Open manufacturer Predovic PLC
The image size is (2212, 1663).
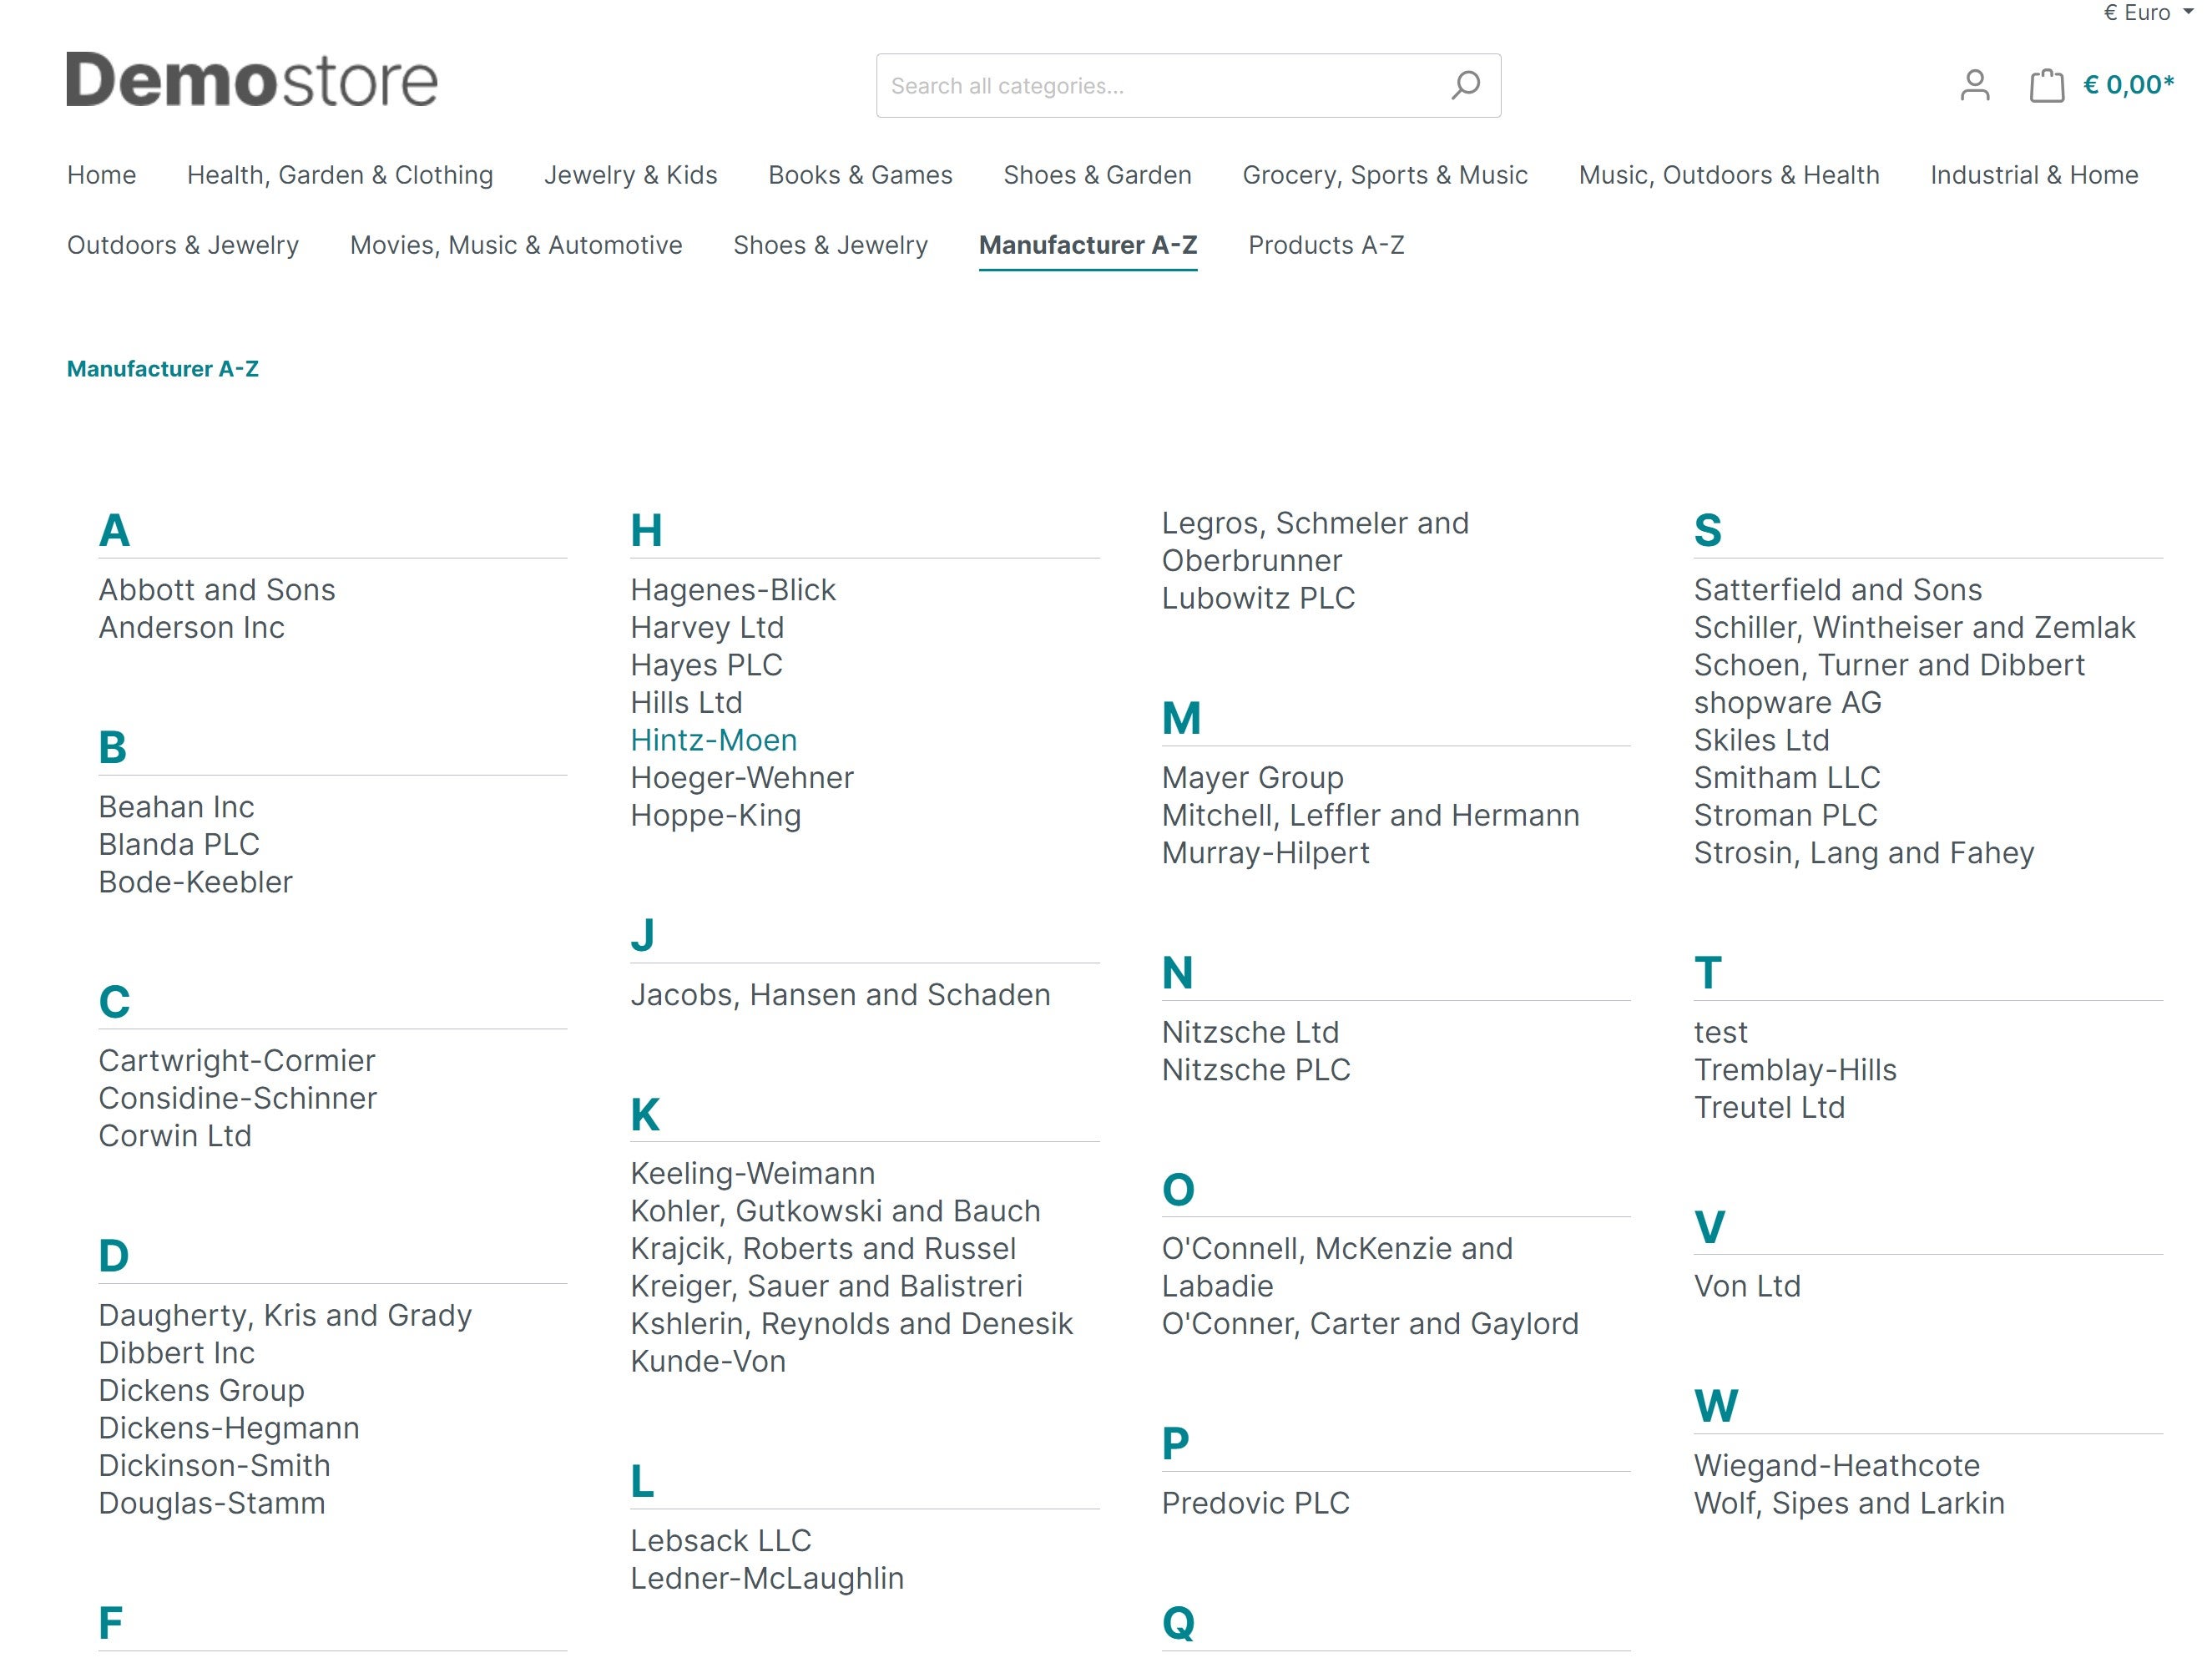coord(1256,1504)
